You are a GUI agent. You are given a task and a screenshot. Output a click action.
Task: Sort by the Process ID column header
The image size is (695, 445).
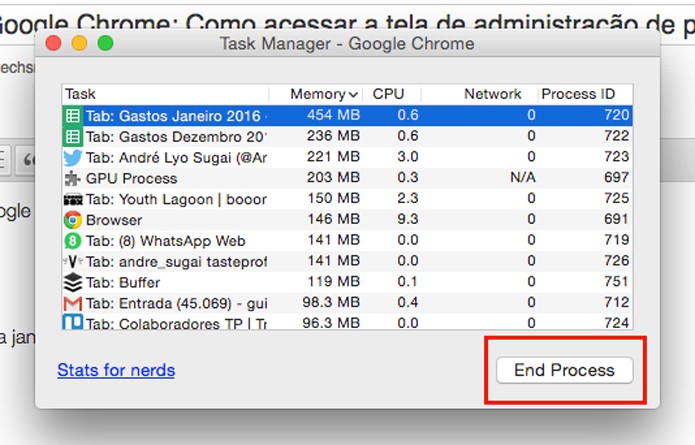click(578, 94)
